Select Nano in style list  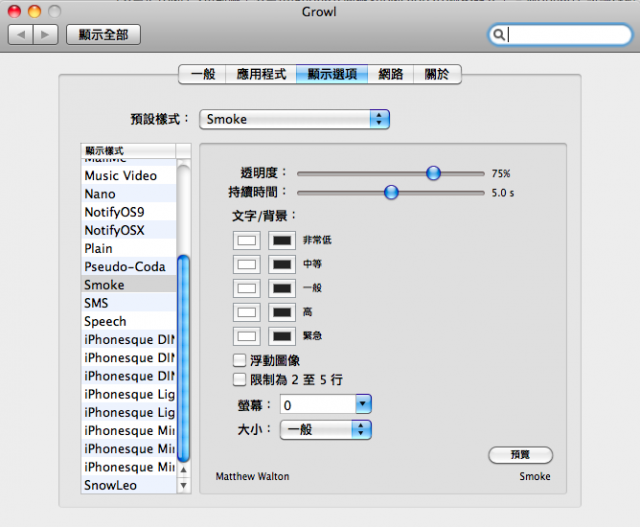point(129,193)
